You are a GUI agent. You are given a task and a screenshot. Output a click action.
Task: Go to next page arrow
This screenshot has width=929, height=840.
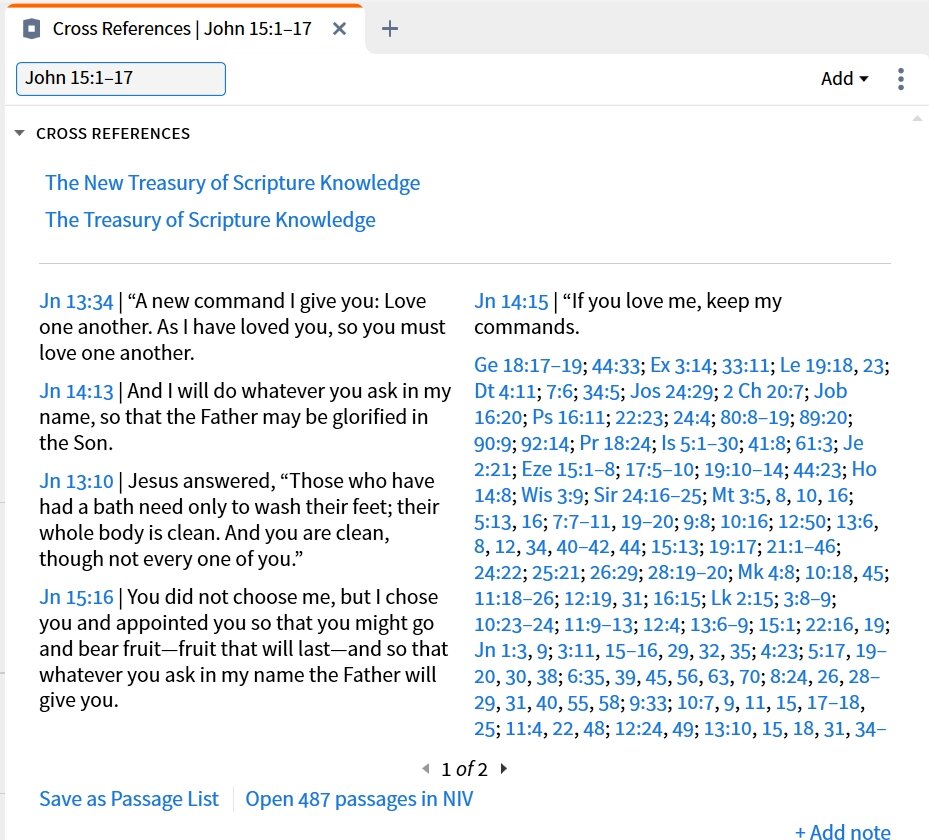(504, 769)
